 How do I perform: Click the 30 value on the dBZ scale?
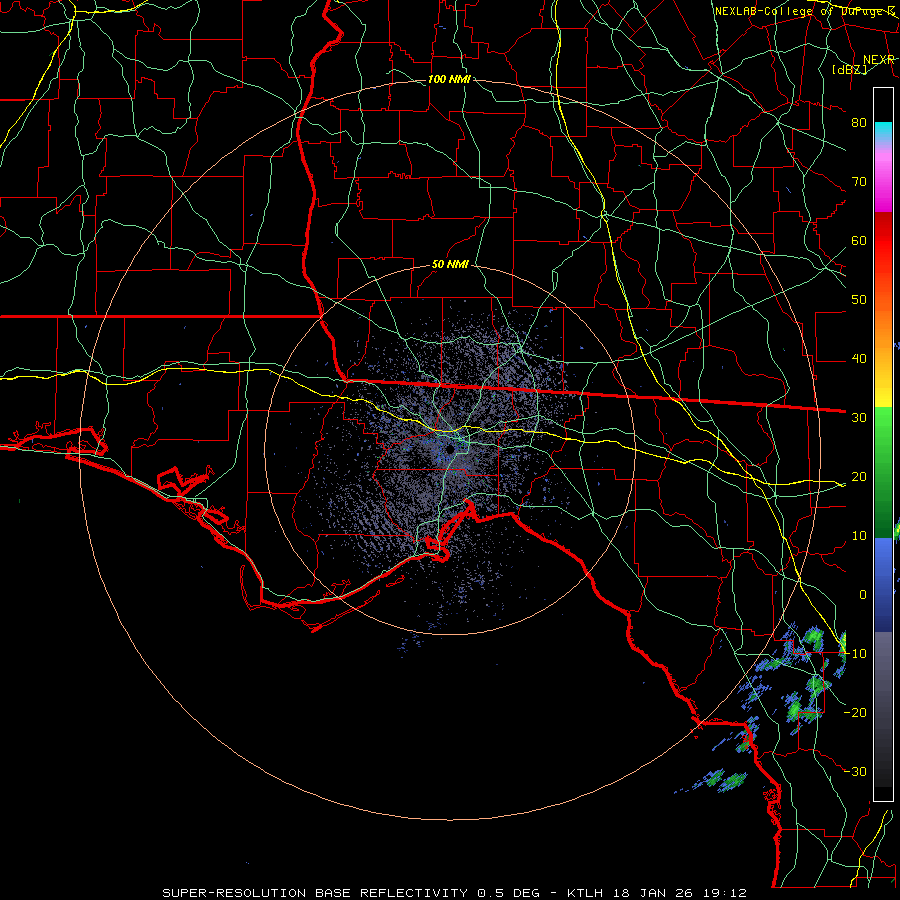pyautogui.click(x=859, y=417)
